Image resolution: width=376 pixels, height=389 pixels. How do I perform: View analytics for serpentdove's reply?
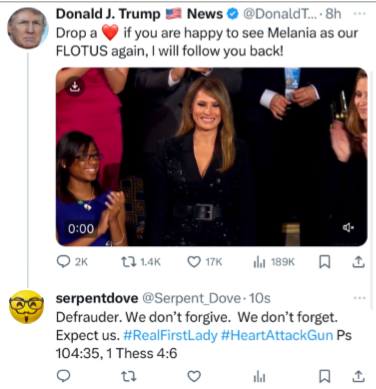pyautogui.click(x=259, y=377)
